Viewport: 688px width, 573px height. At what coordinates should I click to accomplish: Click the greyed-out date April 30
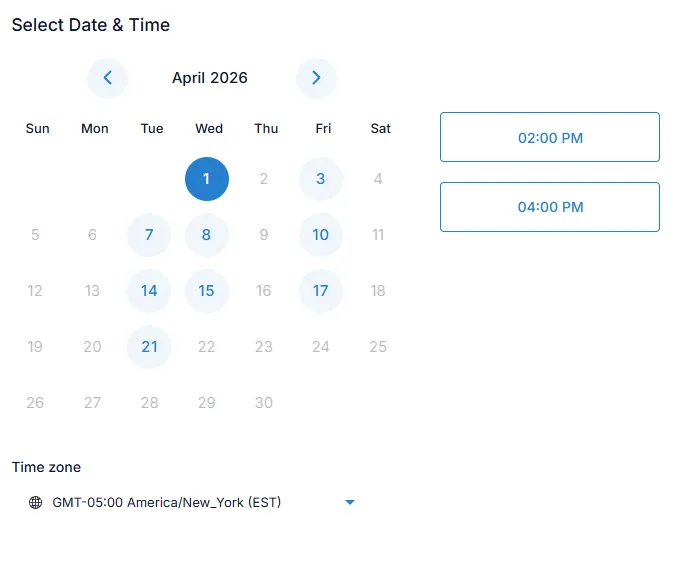point(264,403)
